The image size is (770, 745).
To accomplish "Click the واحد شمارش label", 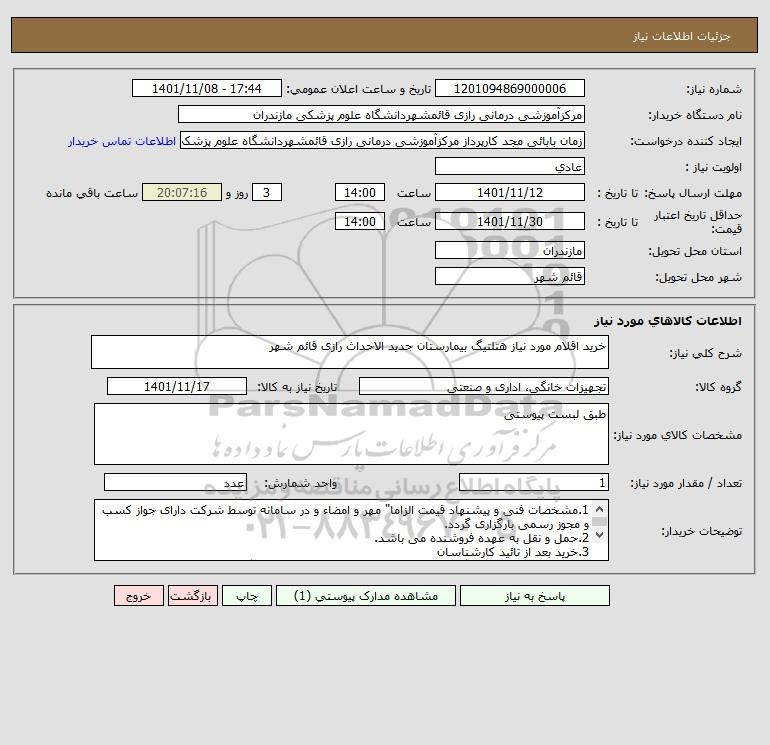I will 301,483.
